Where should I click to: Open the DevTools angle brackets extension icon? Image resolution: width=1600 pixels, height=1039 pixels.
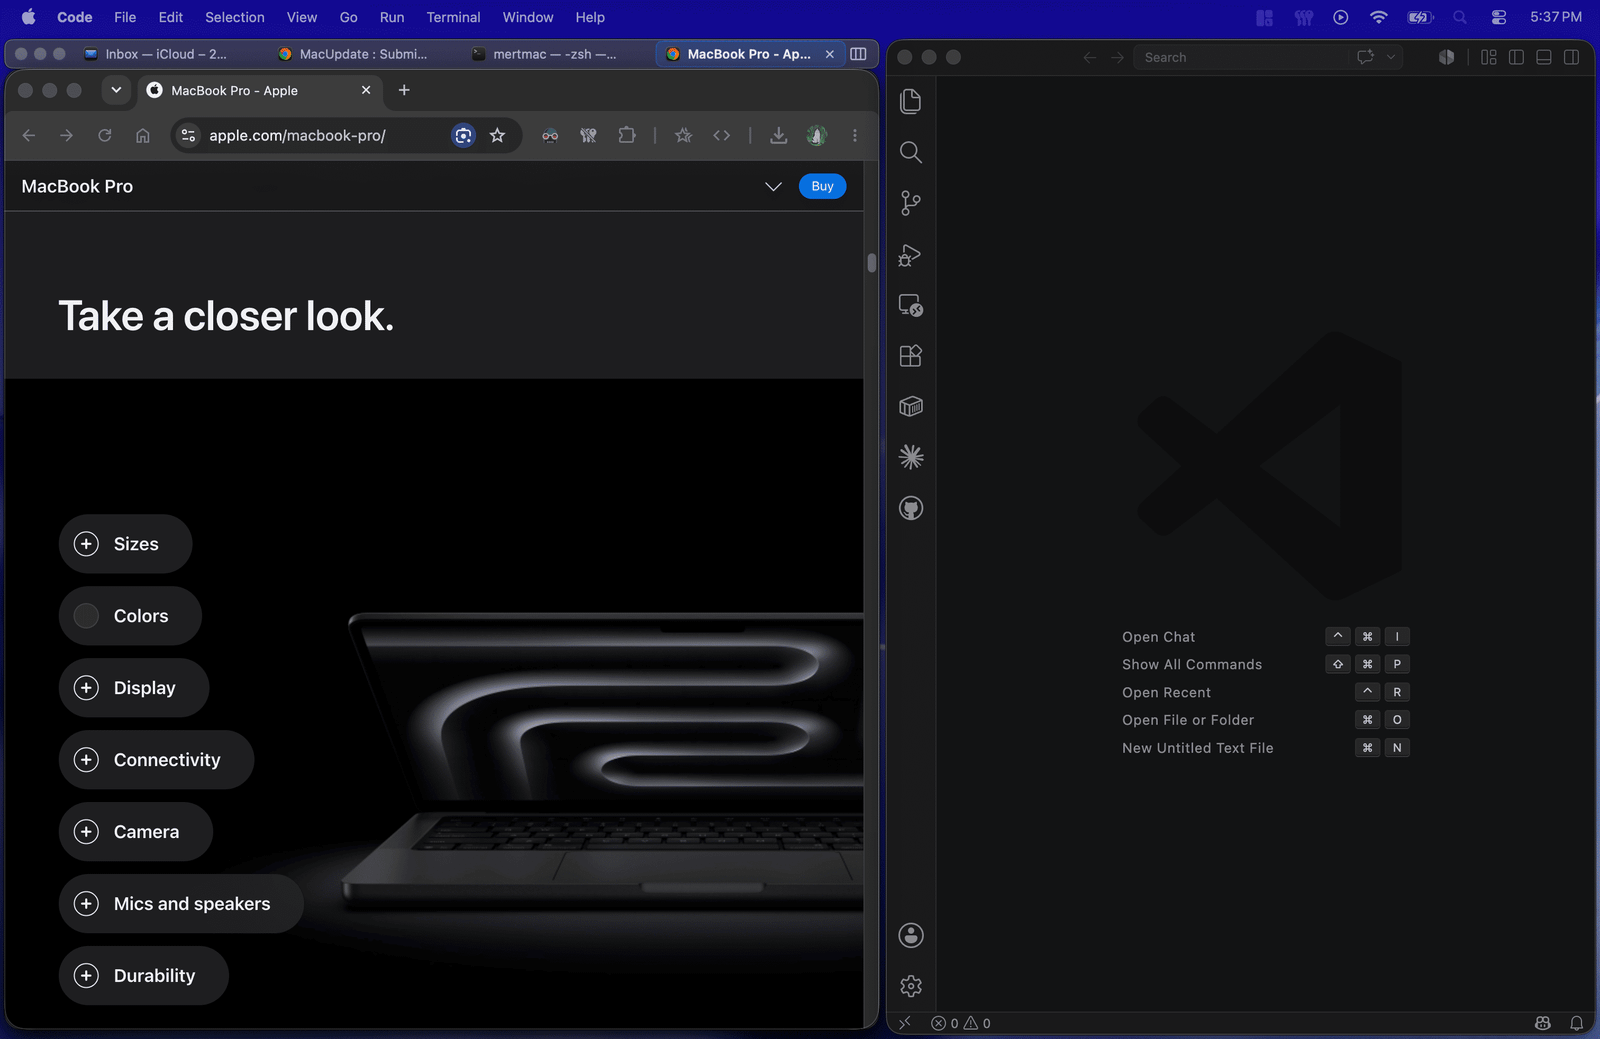point(722,135)
